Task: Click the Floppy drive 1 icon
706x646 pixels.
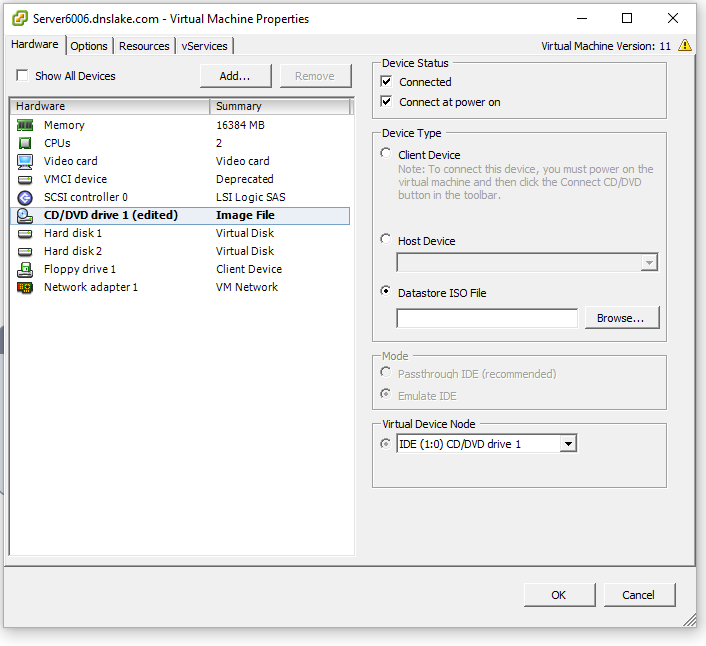Action: point(25,269)
